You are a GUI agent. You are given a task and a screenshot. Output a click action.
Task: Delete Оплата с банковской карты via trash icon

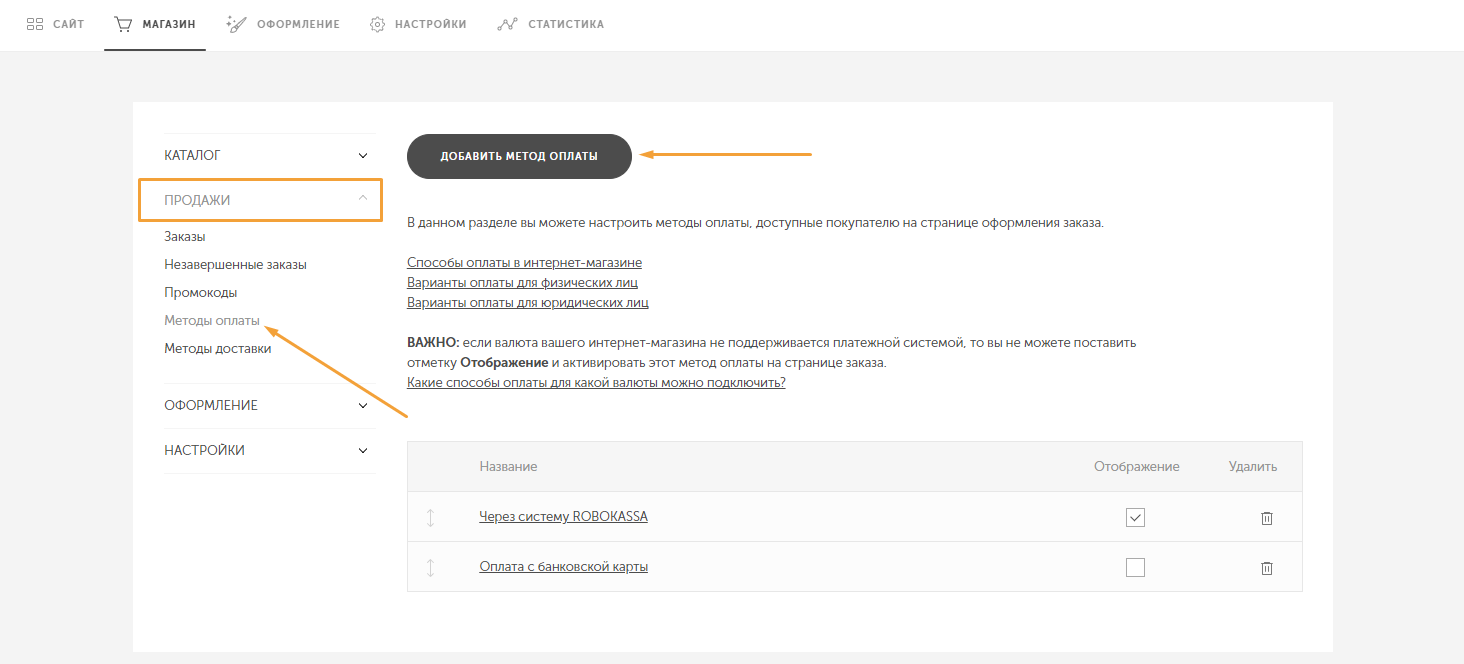coord(1266,568)
